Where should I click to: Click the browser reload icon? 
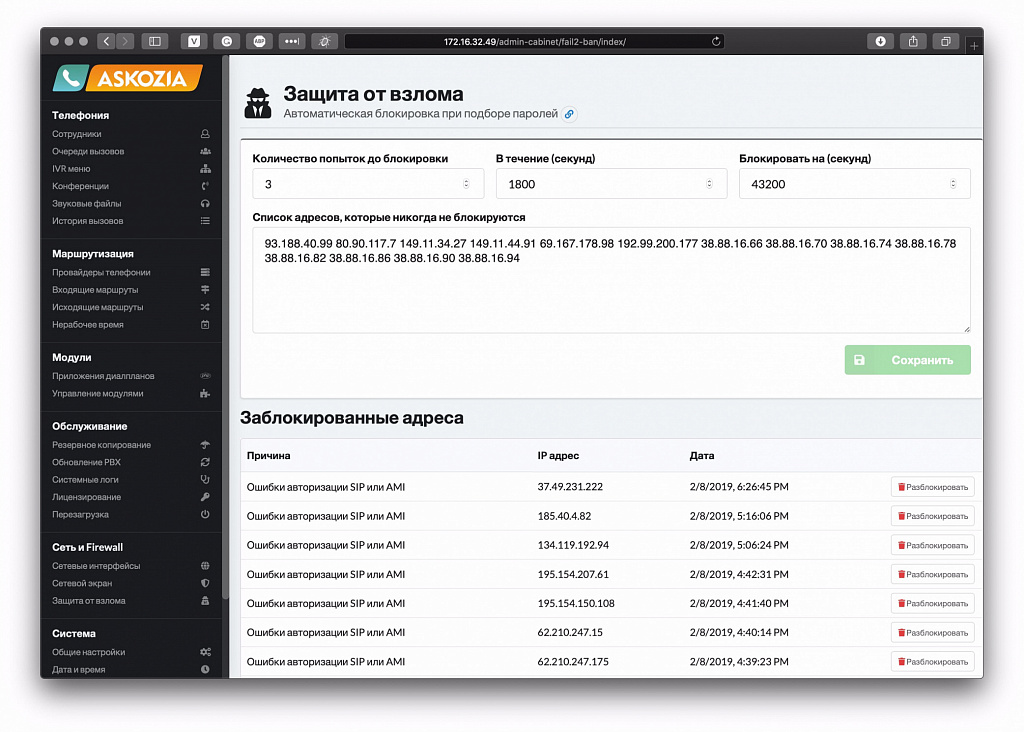tap(716, 41)
